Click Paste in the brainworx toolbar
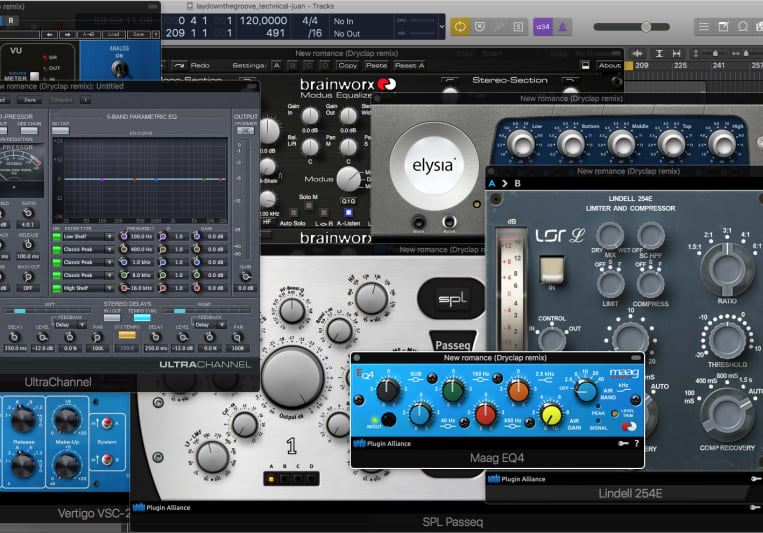 click(x=376, y=65)
